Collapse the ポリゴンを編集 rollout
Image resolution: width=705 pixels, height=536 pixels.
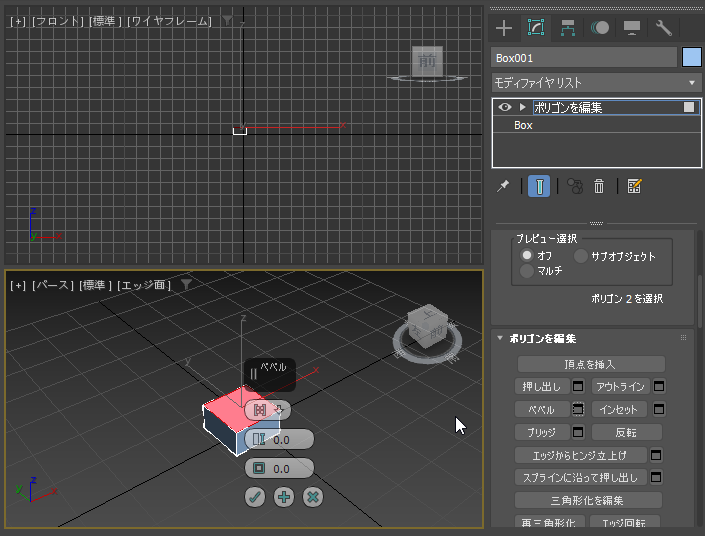[x=500, y=338]
